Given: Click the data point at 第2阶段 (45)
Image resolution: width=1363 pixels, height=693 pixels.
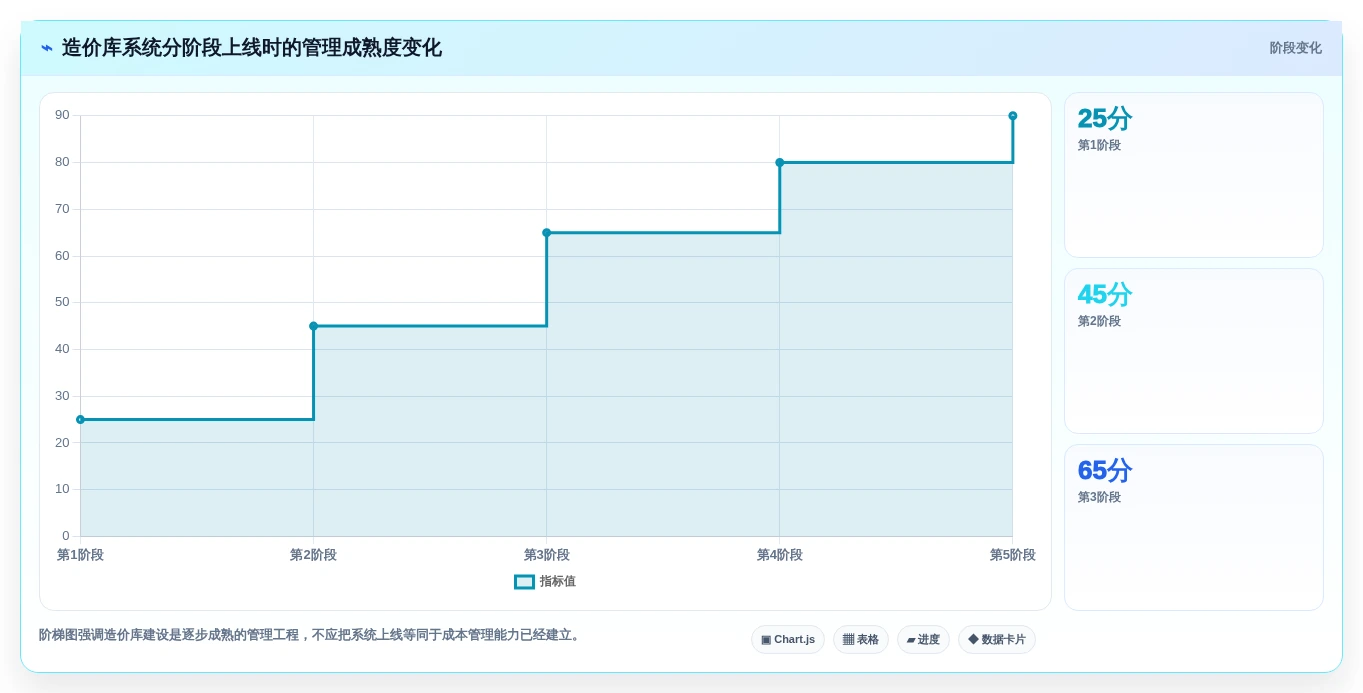Looking at the screenshot, I should point(313,326).
